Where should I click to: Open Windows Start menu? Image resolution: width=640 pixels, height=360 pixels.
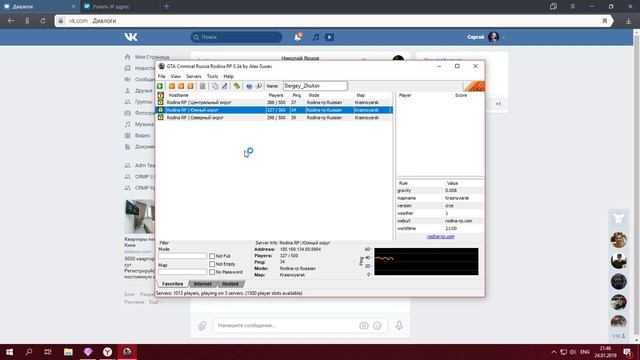point(9,352)
